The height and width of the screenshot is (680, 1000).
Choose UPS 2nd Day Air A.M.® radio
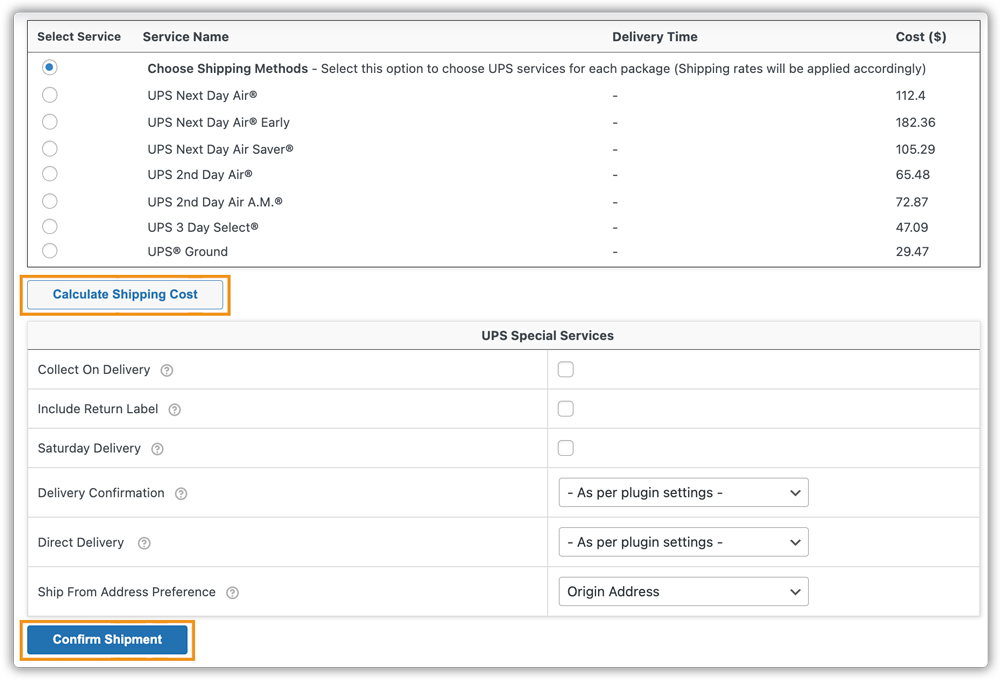pyautogui.click(x=49, y=202)
